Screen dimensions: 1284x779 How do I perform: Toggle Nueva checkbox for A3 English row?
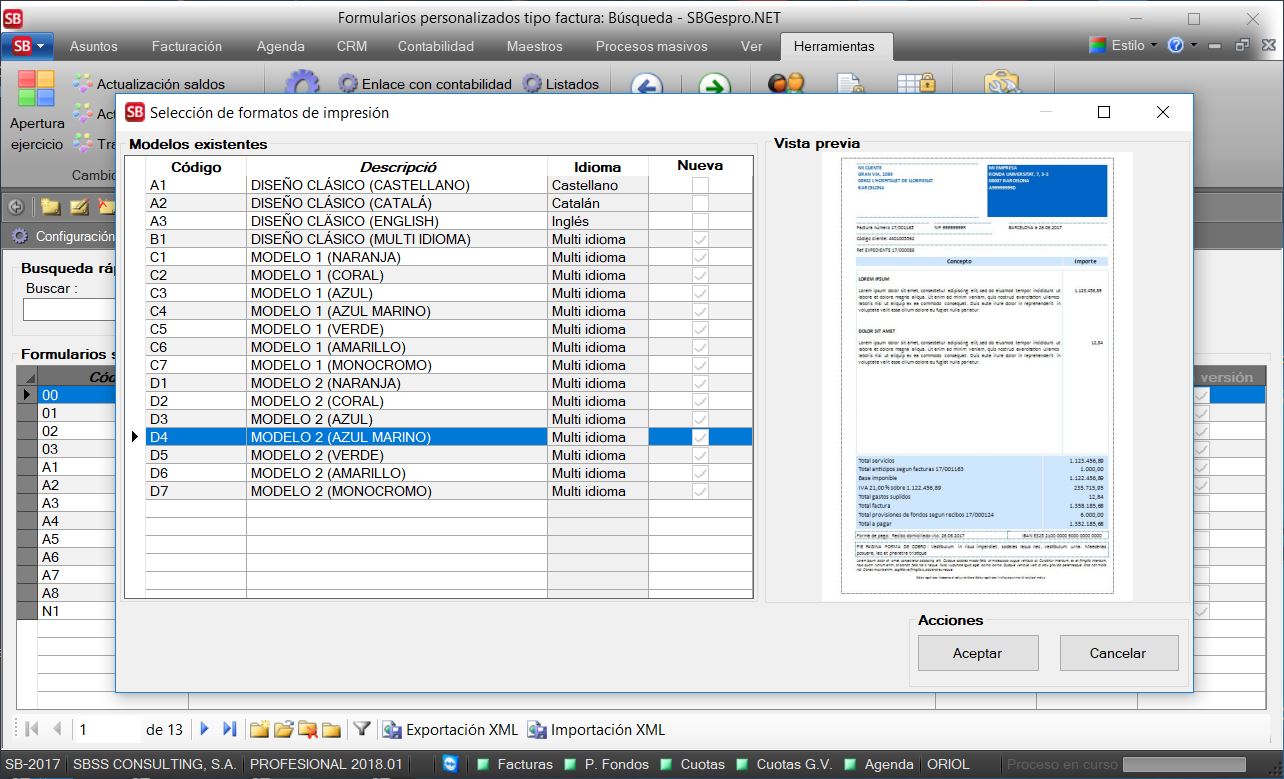point(700,221)
